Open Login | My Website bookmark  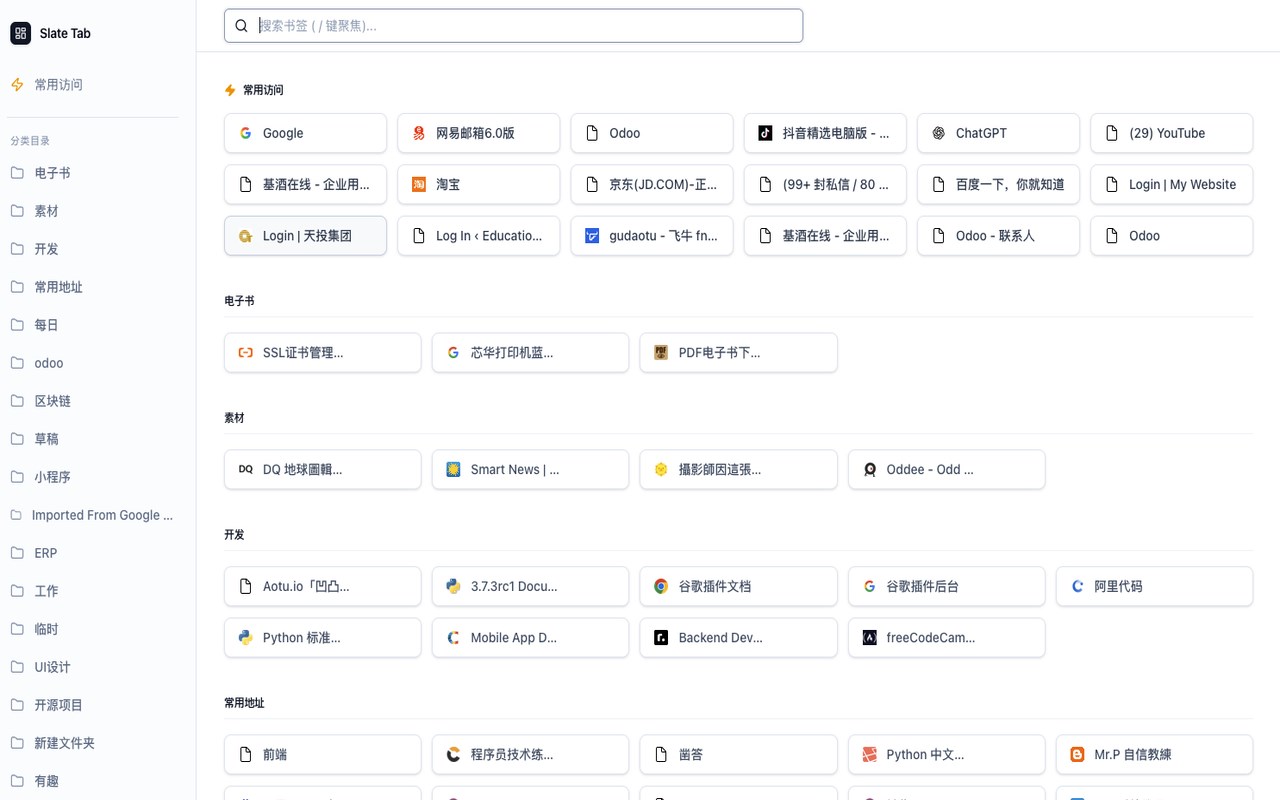[x=1171, y=184]
